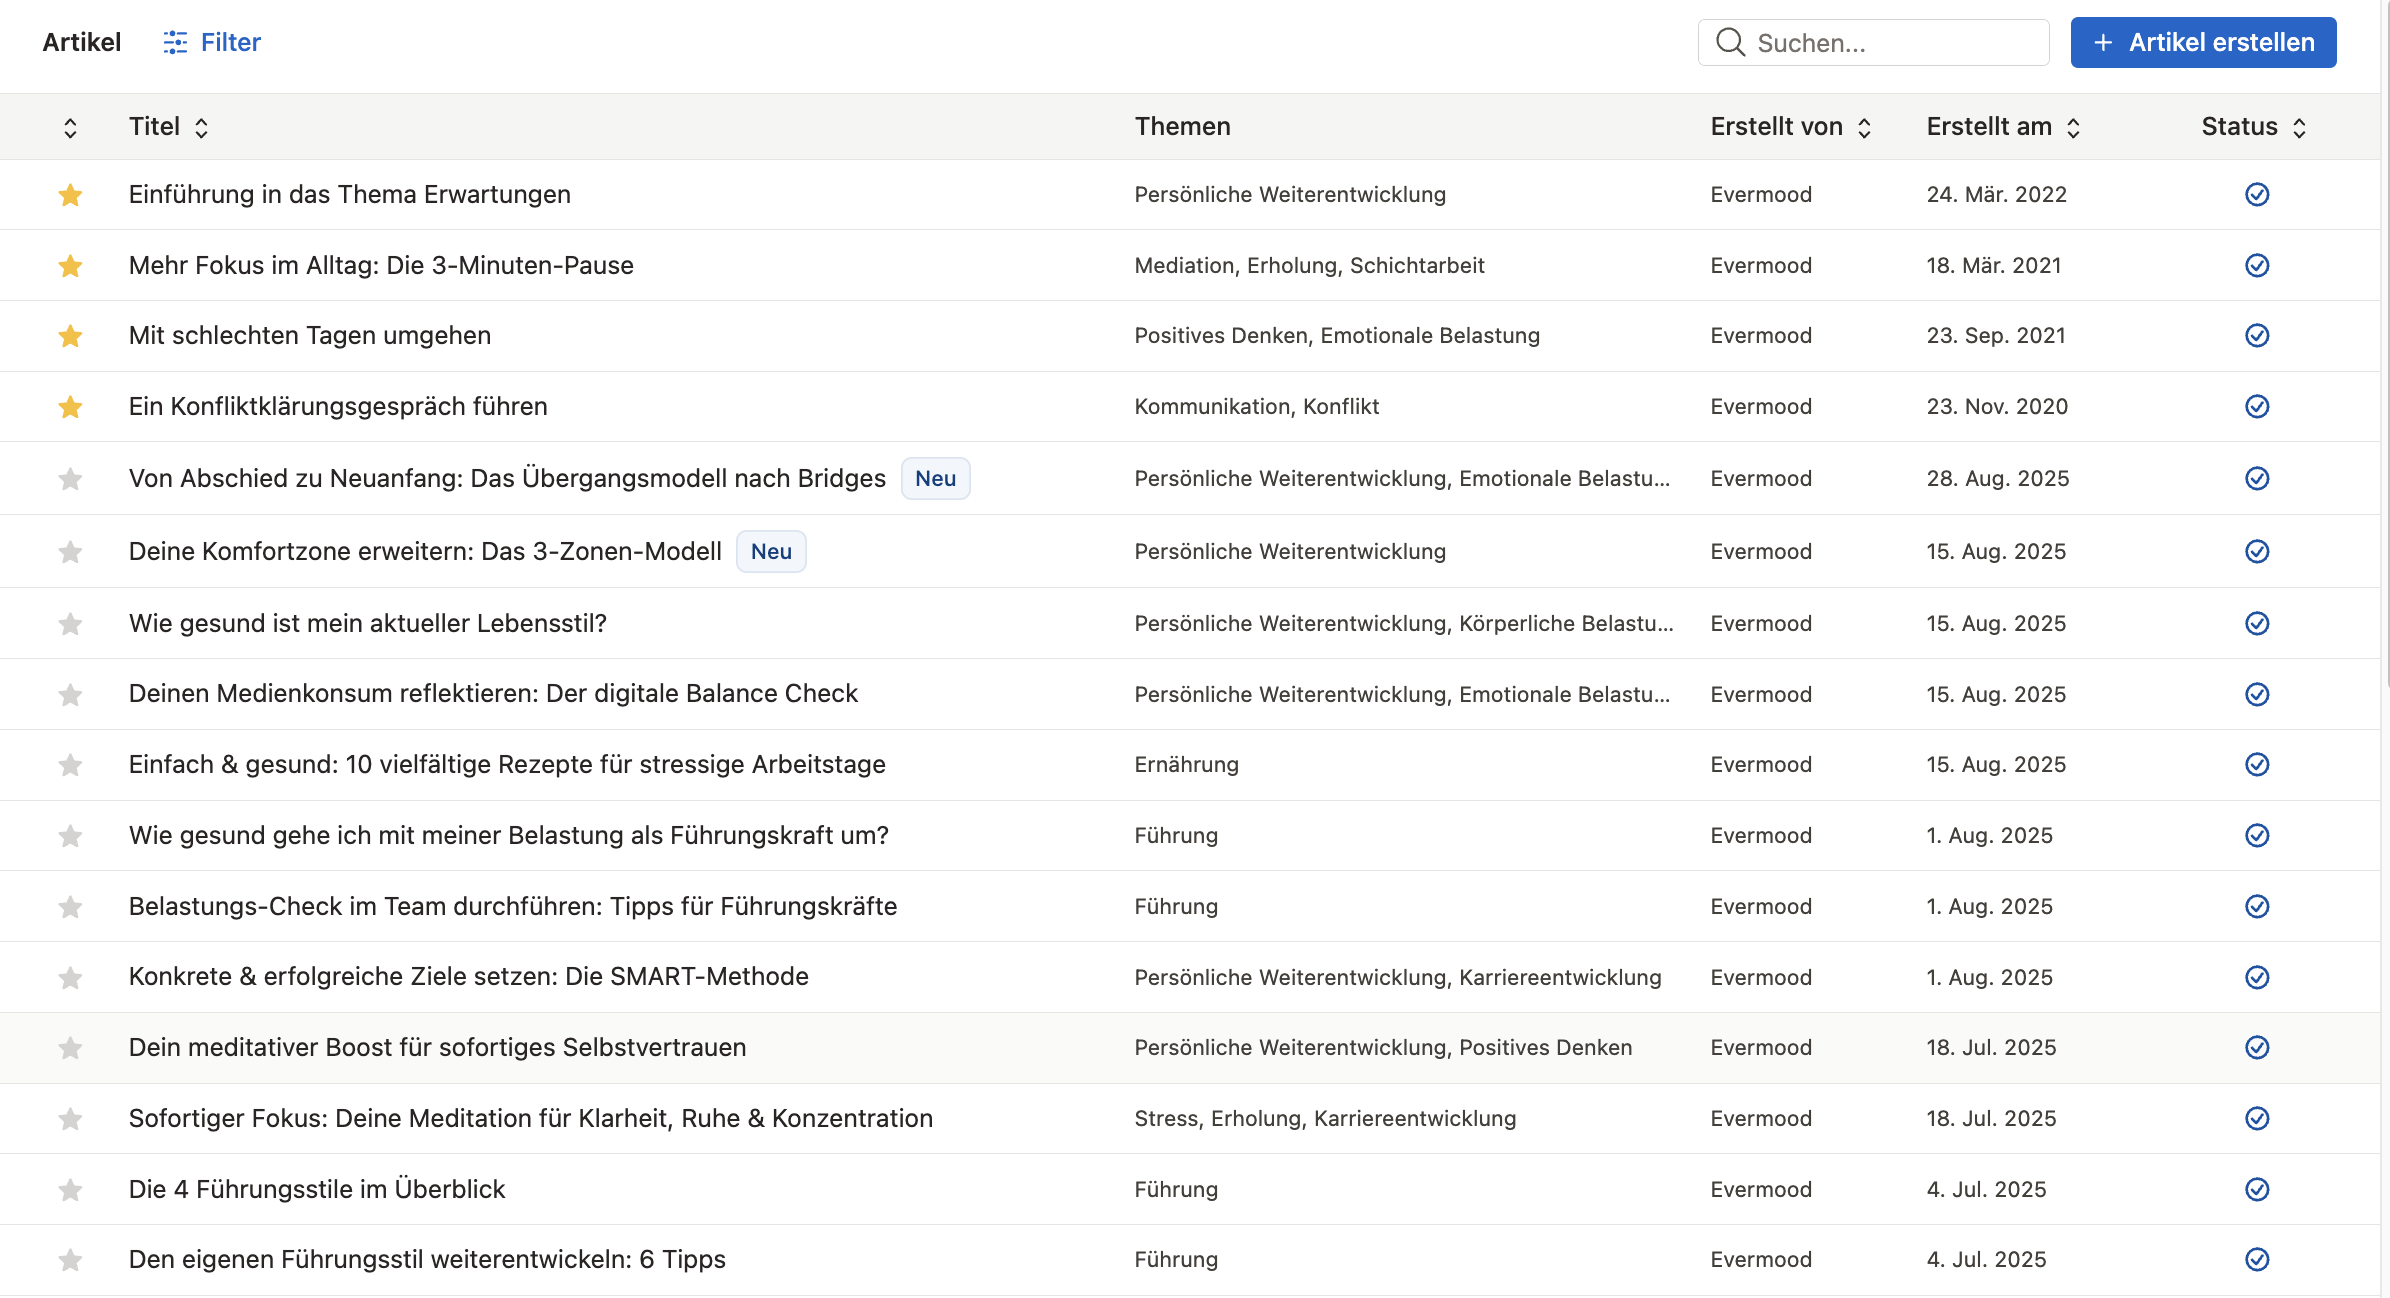This screenshot has height=1298, width=2390.
Task: Star the Deine Komfortzone erweitern article
Action: [70, 551]
